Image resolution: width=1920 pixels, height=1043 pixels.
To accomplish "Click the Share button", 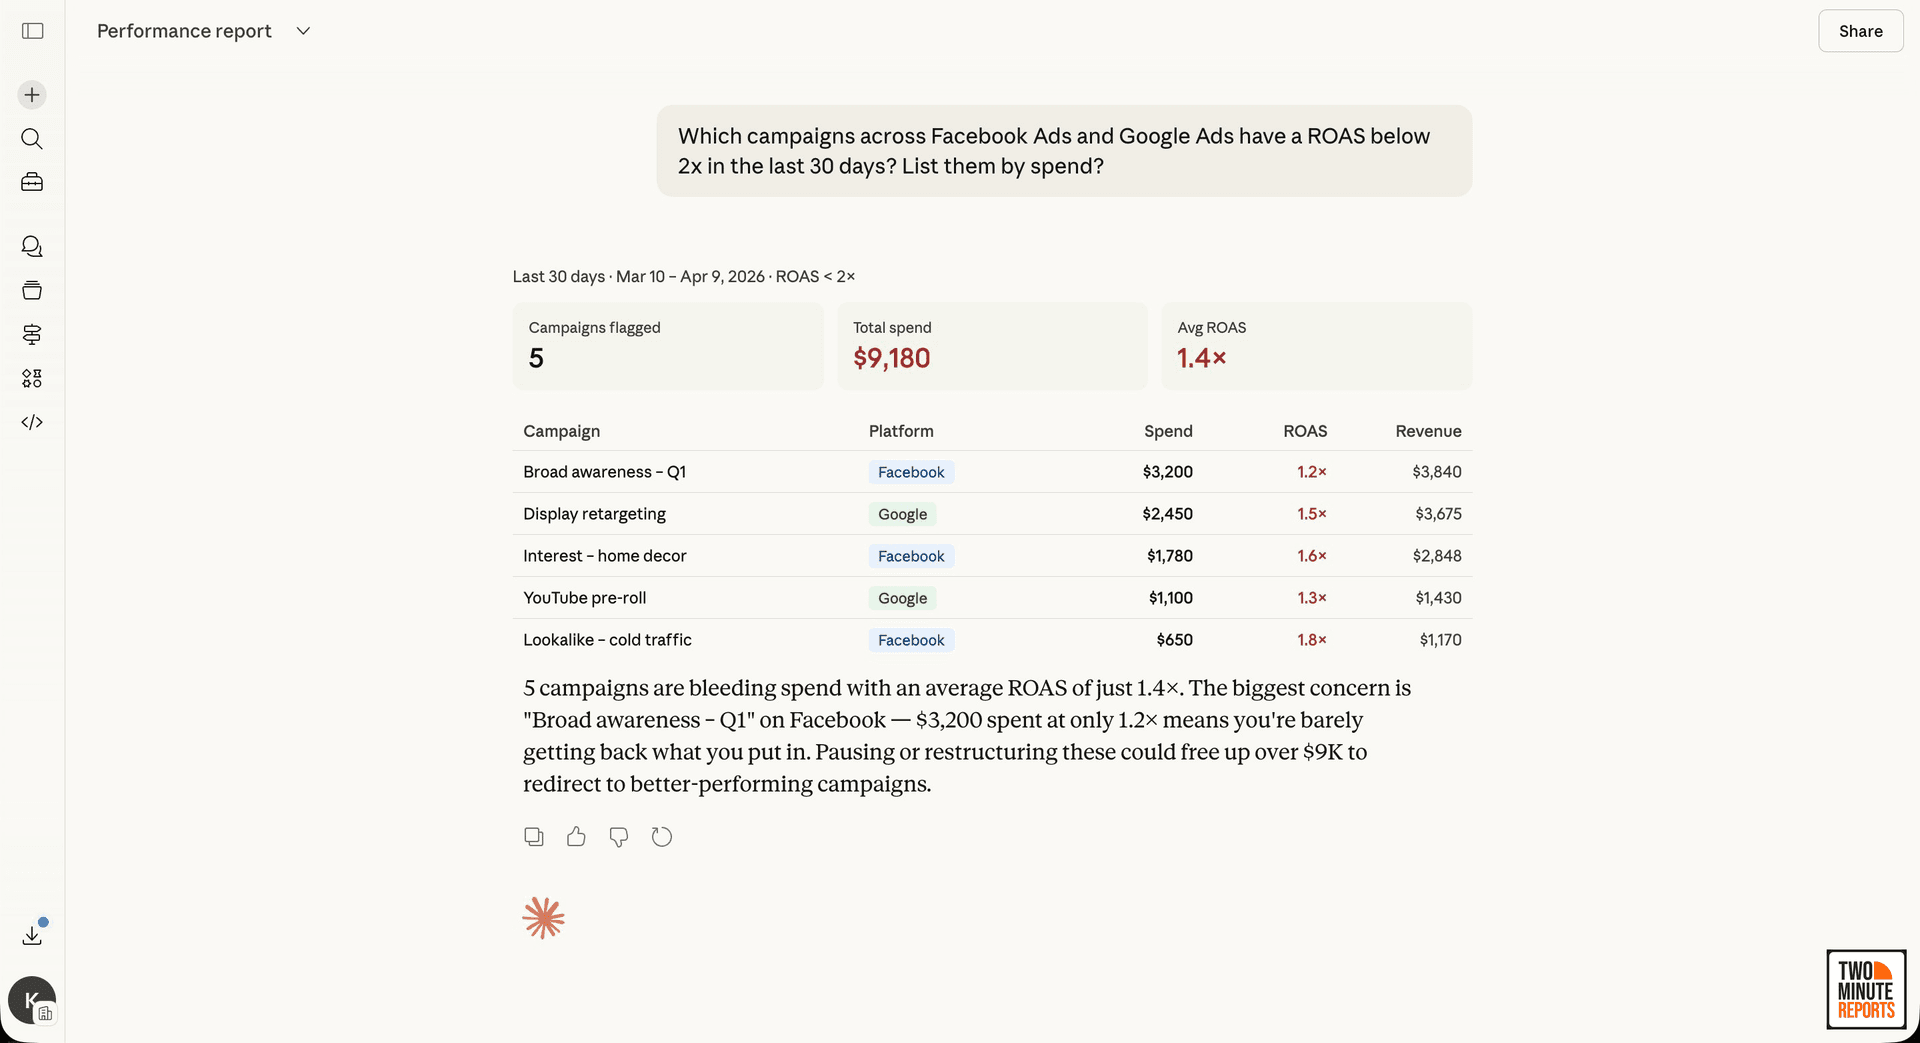I will click(x=1860, y=31).
